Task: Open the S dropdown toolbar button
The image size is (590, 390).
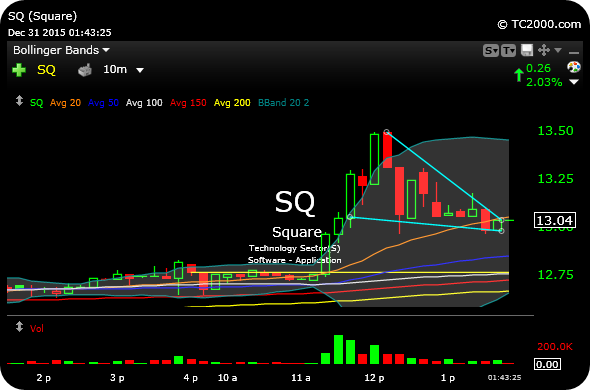Action: [x=491, y=50]
